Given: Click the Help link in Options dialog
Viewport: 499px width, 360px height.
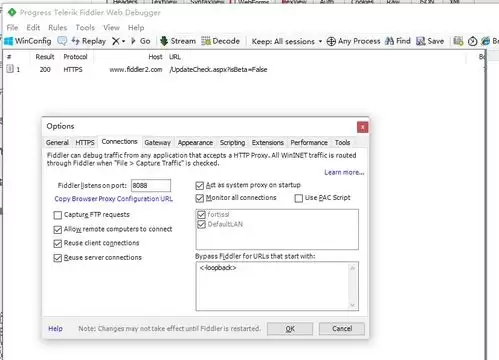Looking at the screenshot, I should click(55, 329).
